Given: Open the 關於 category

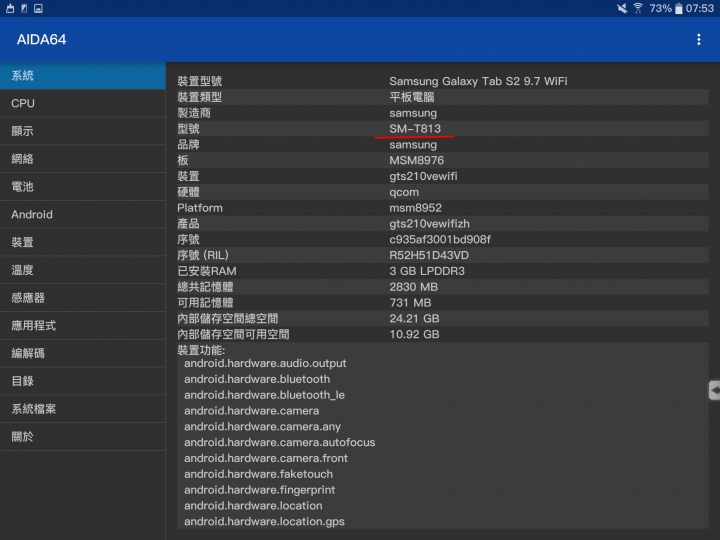Looking at the screenshot, I should pyautogui.click(x=83, y=437).
